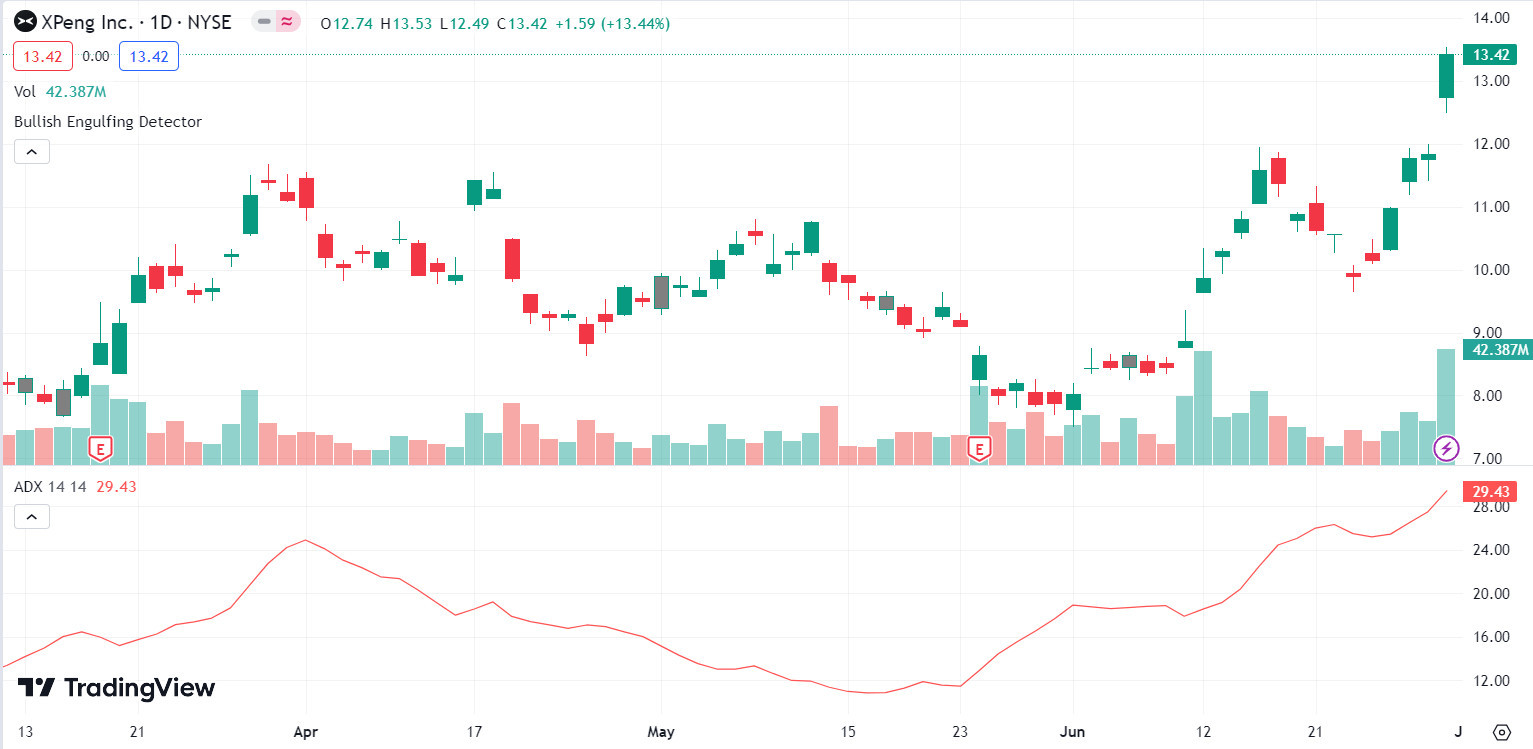
Task: Click the 24.00 ADX scale label
Action: pos(1490,550)
